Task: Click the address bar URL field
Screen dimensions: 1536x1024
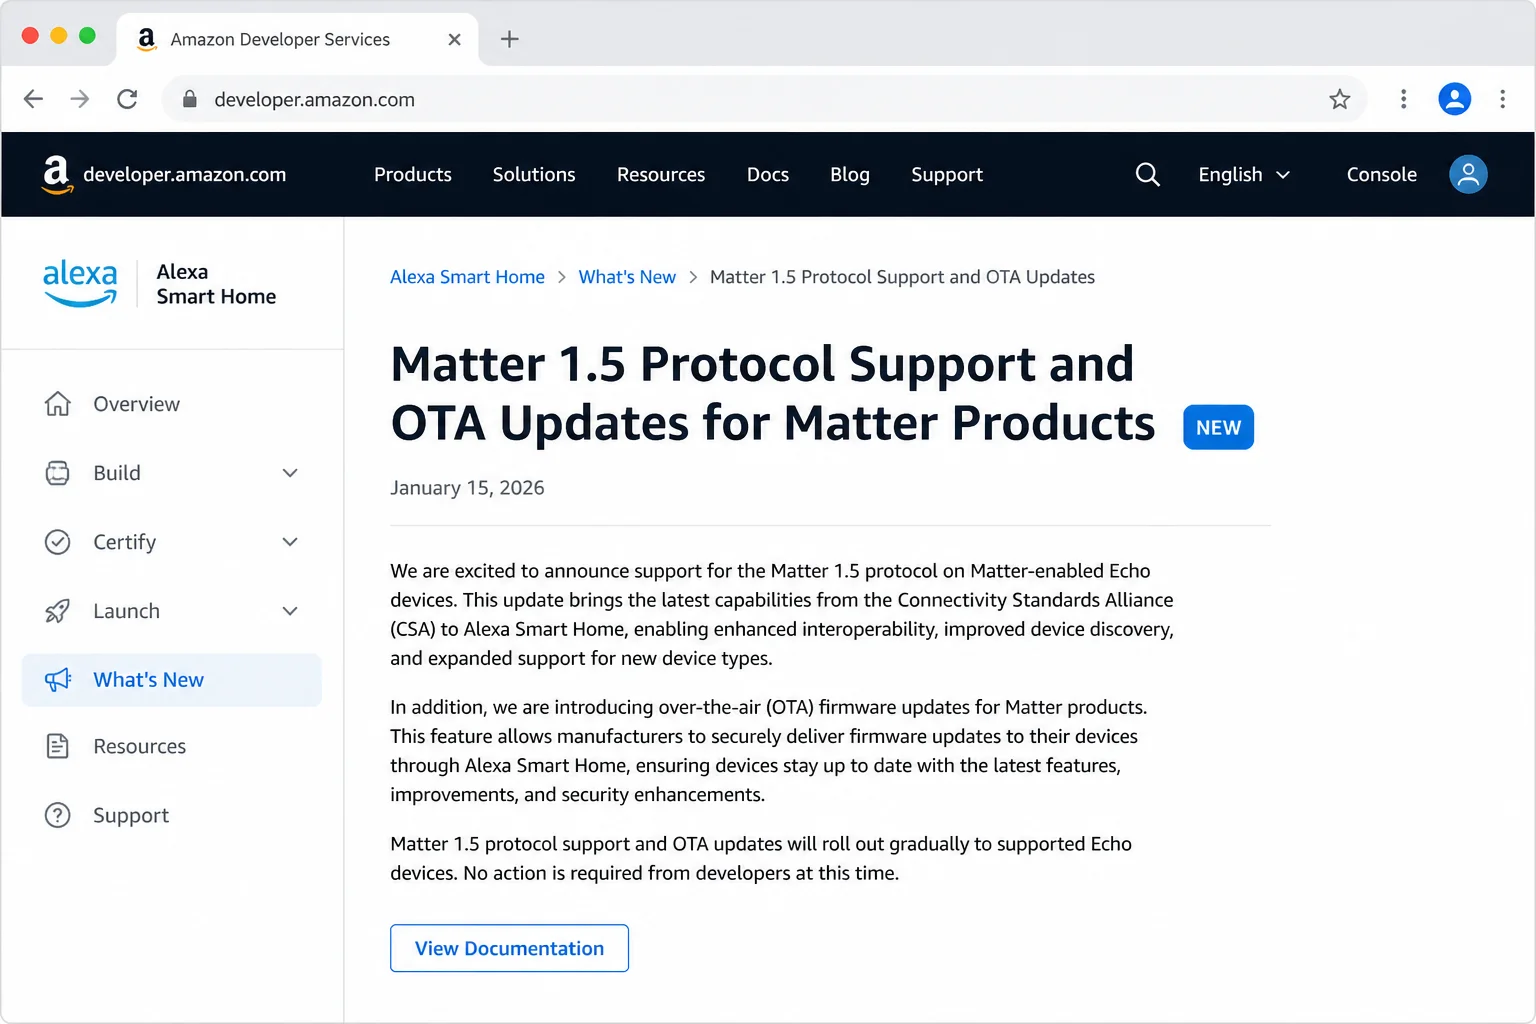Action: click(764, 99)
